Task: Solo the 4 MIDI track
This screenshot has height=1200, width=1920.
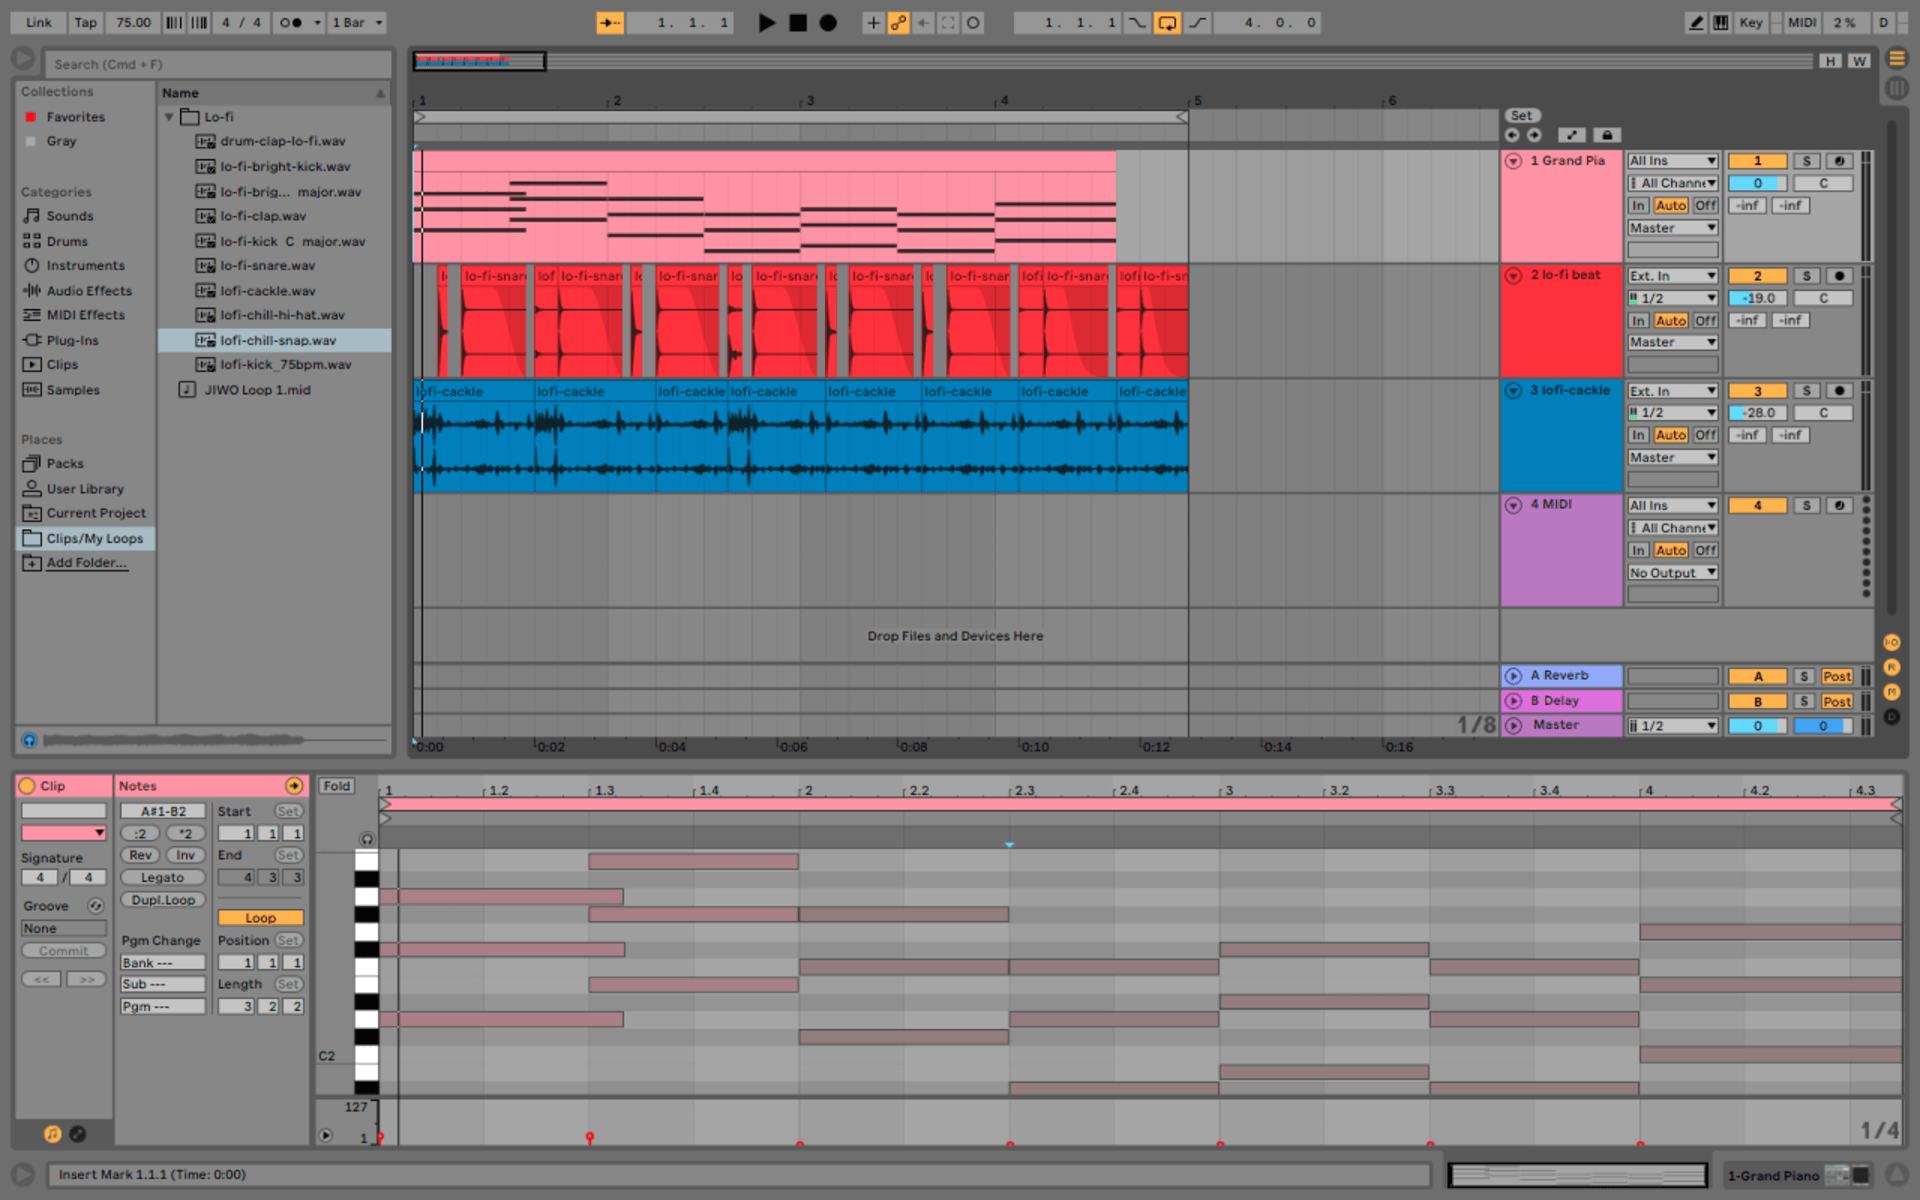Action: (1806, 506)
